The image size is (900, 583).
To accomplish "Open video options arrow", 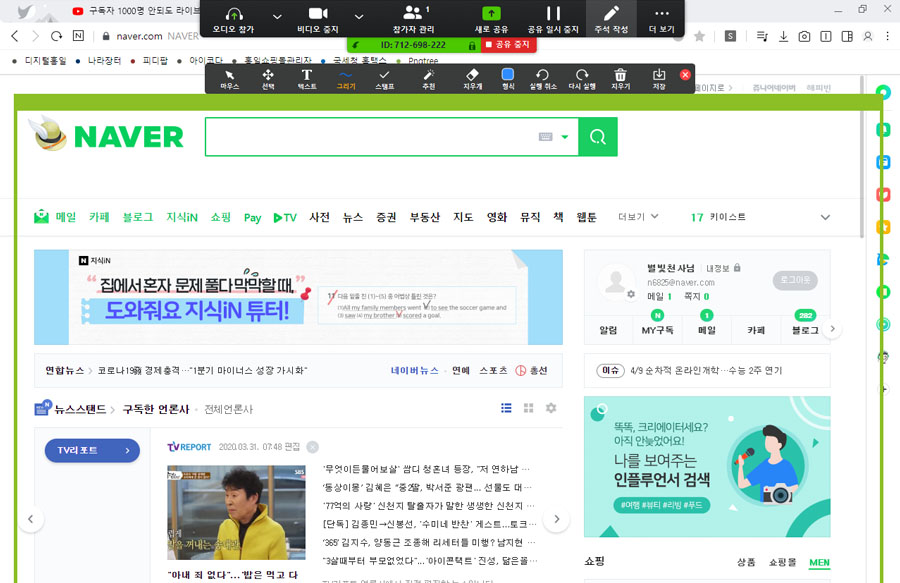I will pos(359,17).
